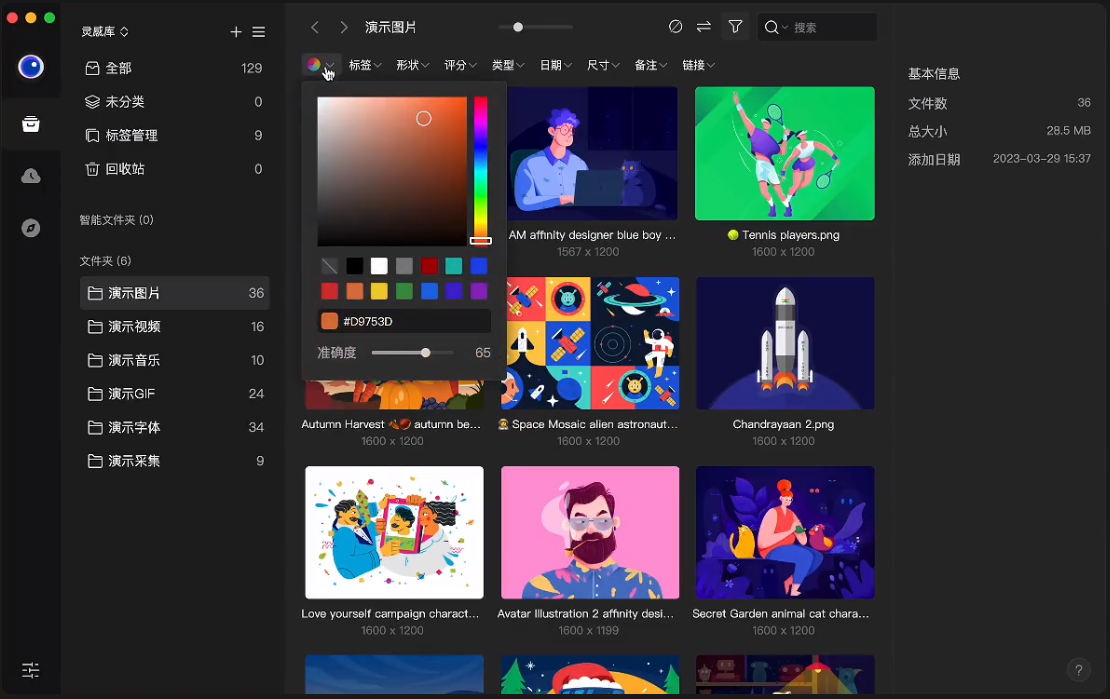
Task: Pick the black color swatch
Action: (354, 266)
